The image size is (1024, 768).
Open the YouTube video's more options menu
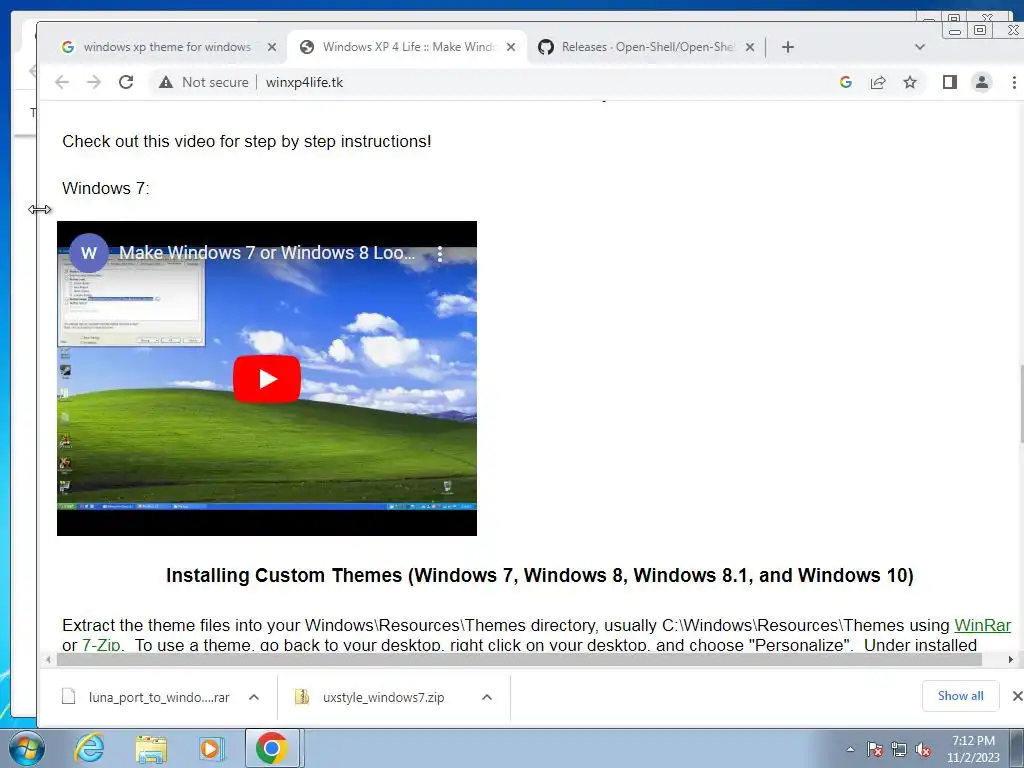440,254
